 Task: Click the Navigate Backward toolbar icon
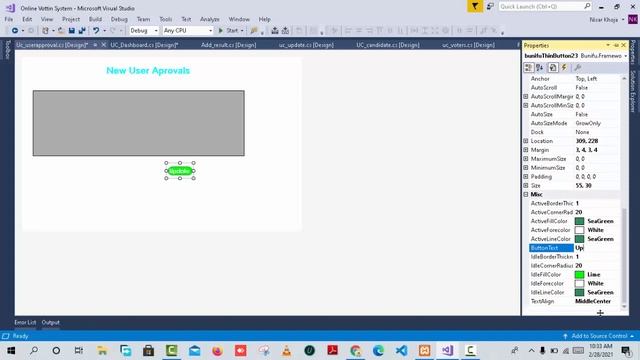coord(15,31)
